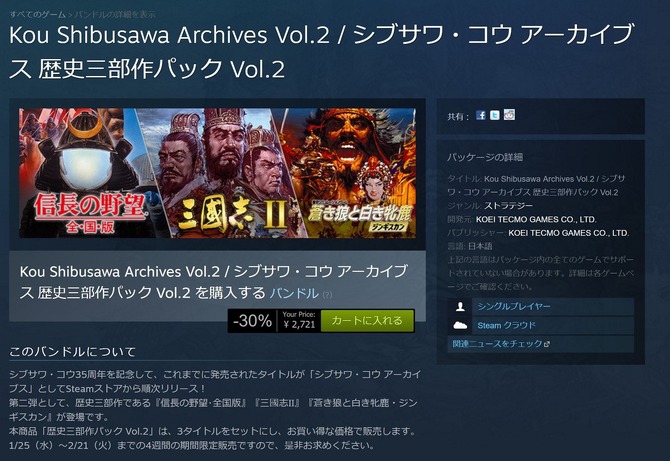Click the single-player person icon

460,306
